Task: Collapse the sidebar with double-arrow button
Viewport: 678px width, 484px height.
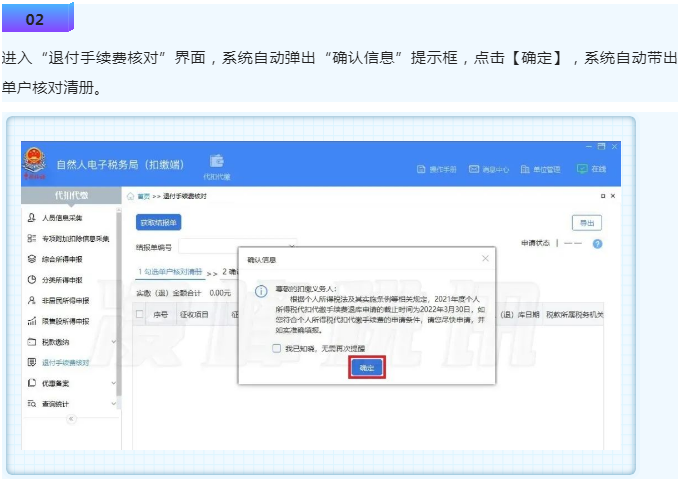Action: [71, 419]
